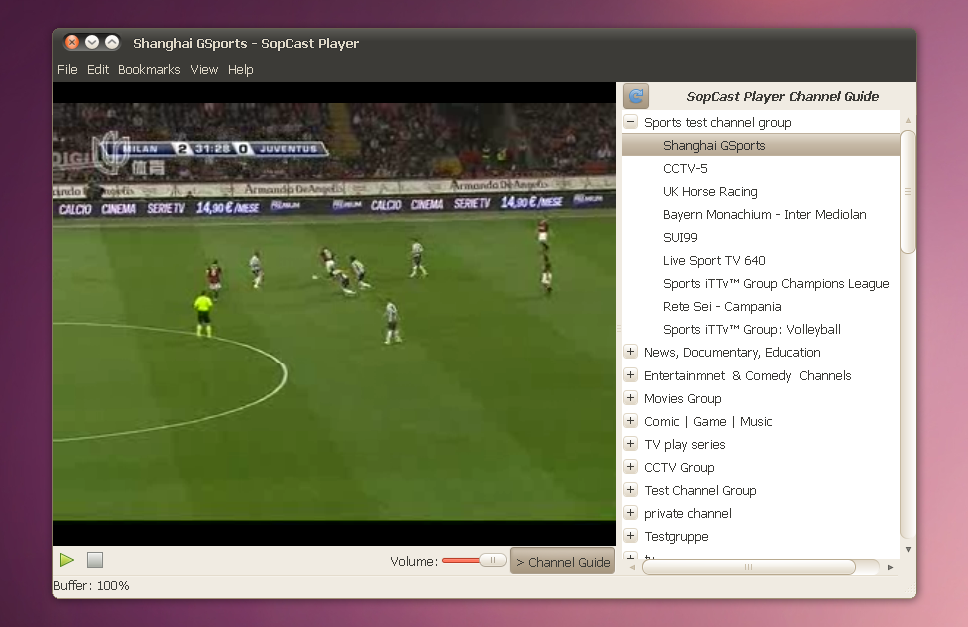This screenshot has height=627, width=968.
Task: Open the File menu
Action: coord(67,70)
